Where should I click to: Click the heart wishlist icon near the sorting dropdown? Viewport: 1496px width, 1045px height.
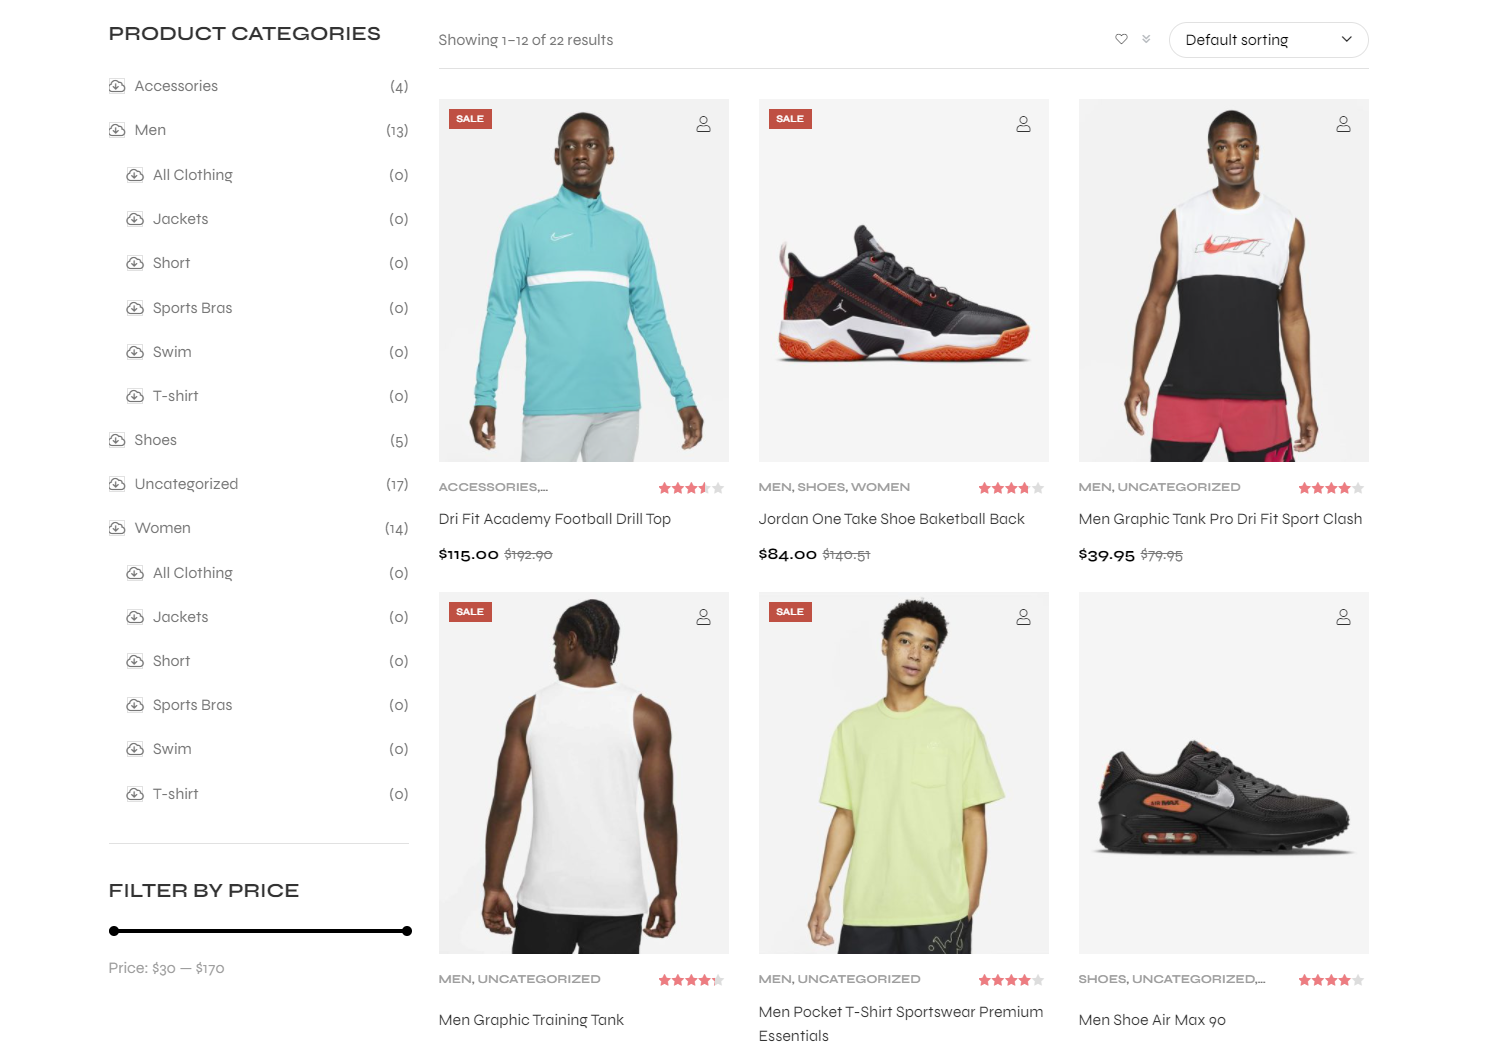(x=1121, y=39)
